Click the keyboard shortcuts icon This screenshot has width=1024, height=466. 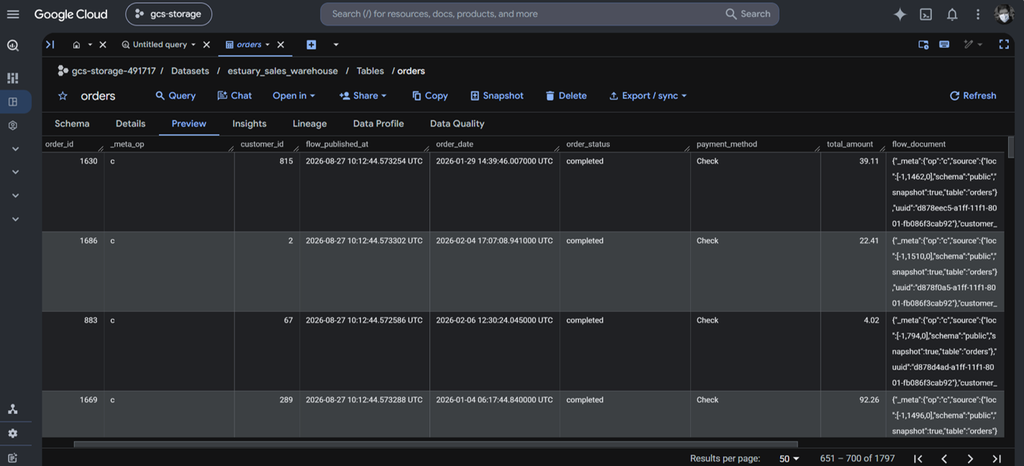[x=944, y=44]
